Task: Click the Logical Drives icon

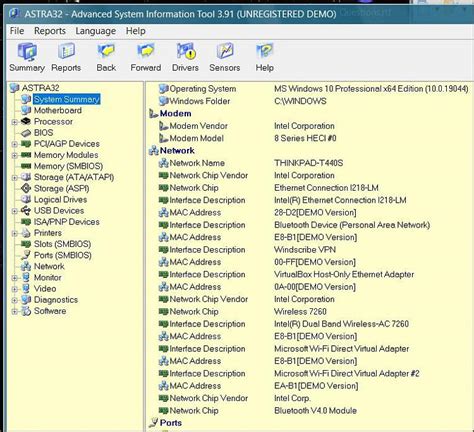Action: [26, 199]
